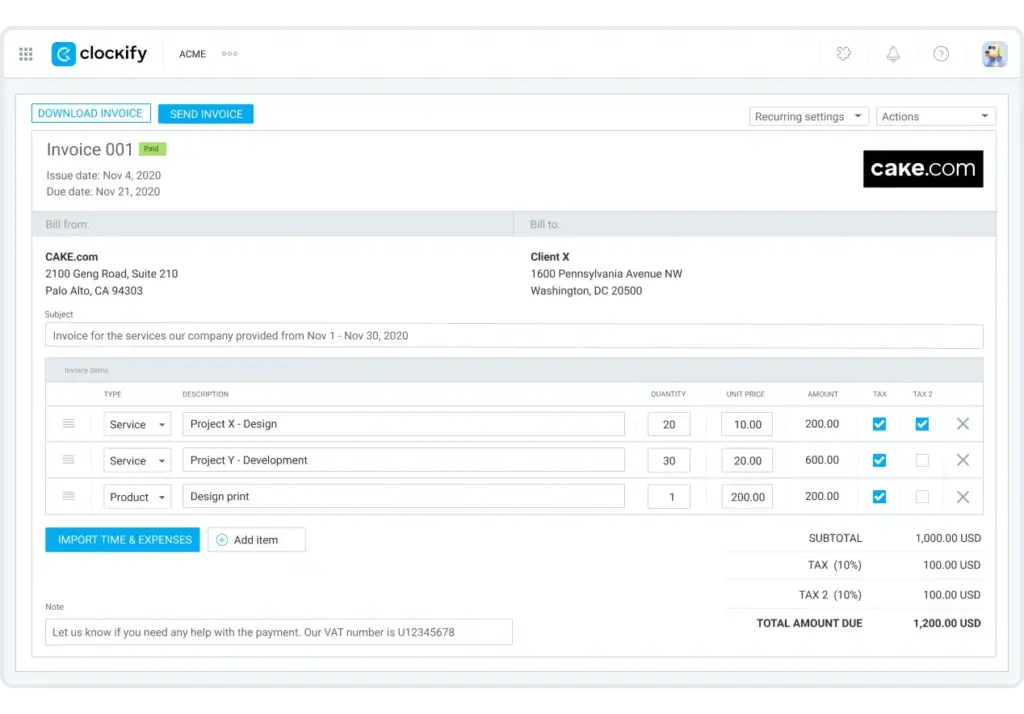Image resolution: width=1024 pixels, height=714 pixels.
Task: Remove the Project Y - Development row
Action: (963, 460)
